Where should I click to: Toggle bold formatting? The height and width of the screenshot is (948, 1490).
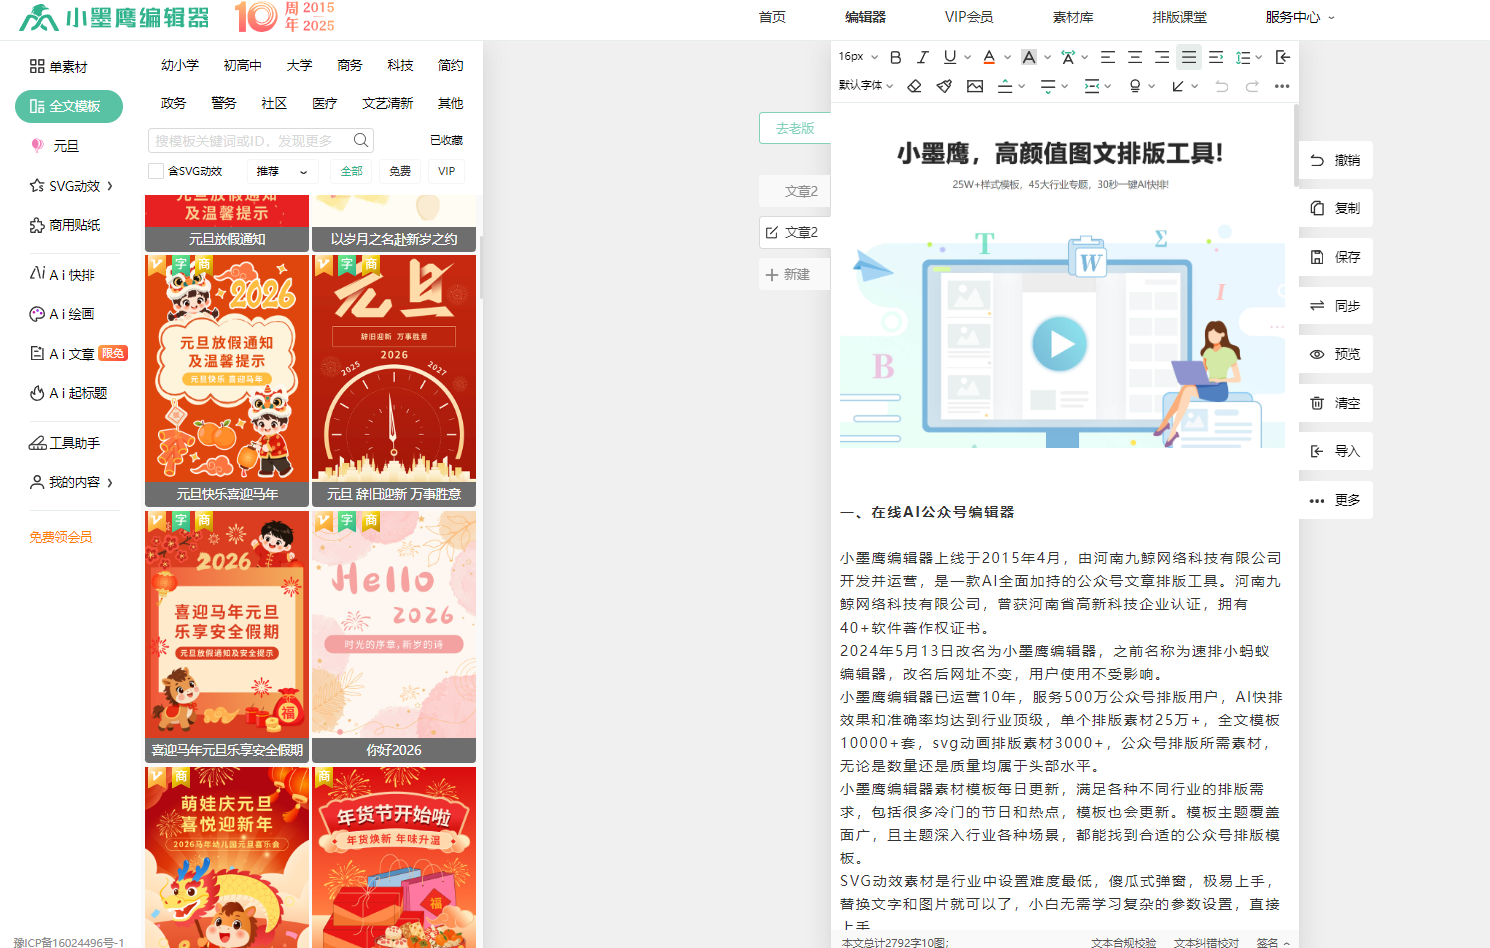click(896, 57)
